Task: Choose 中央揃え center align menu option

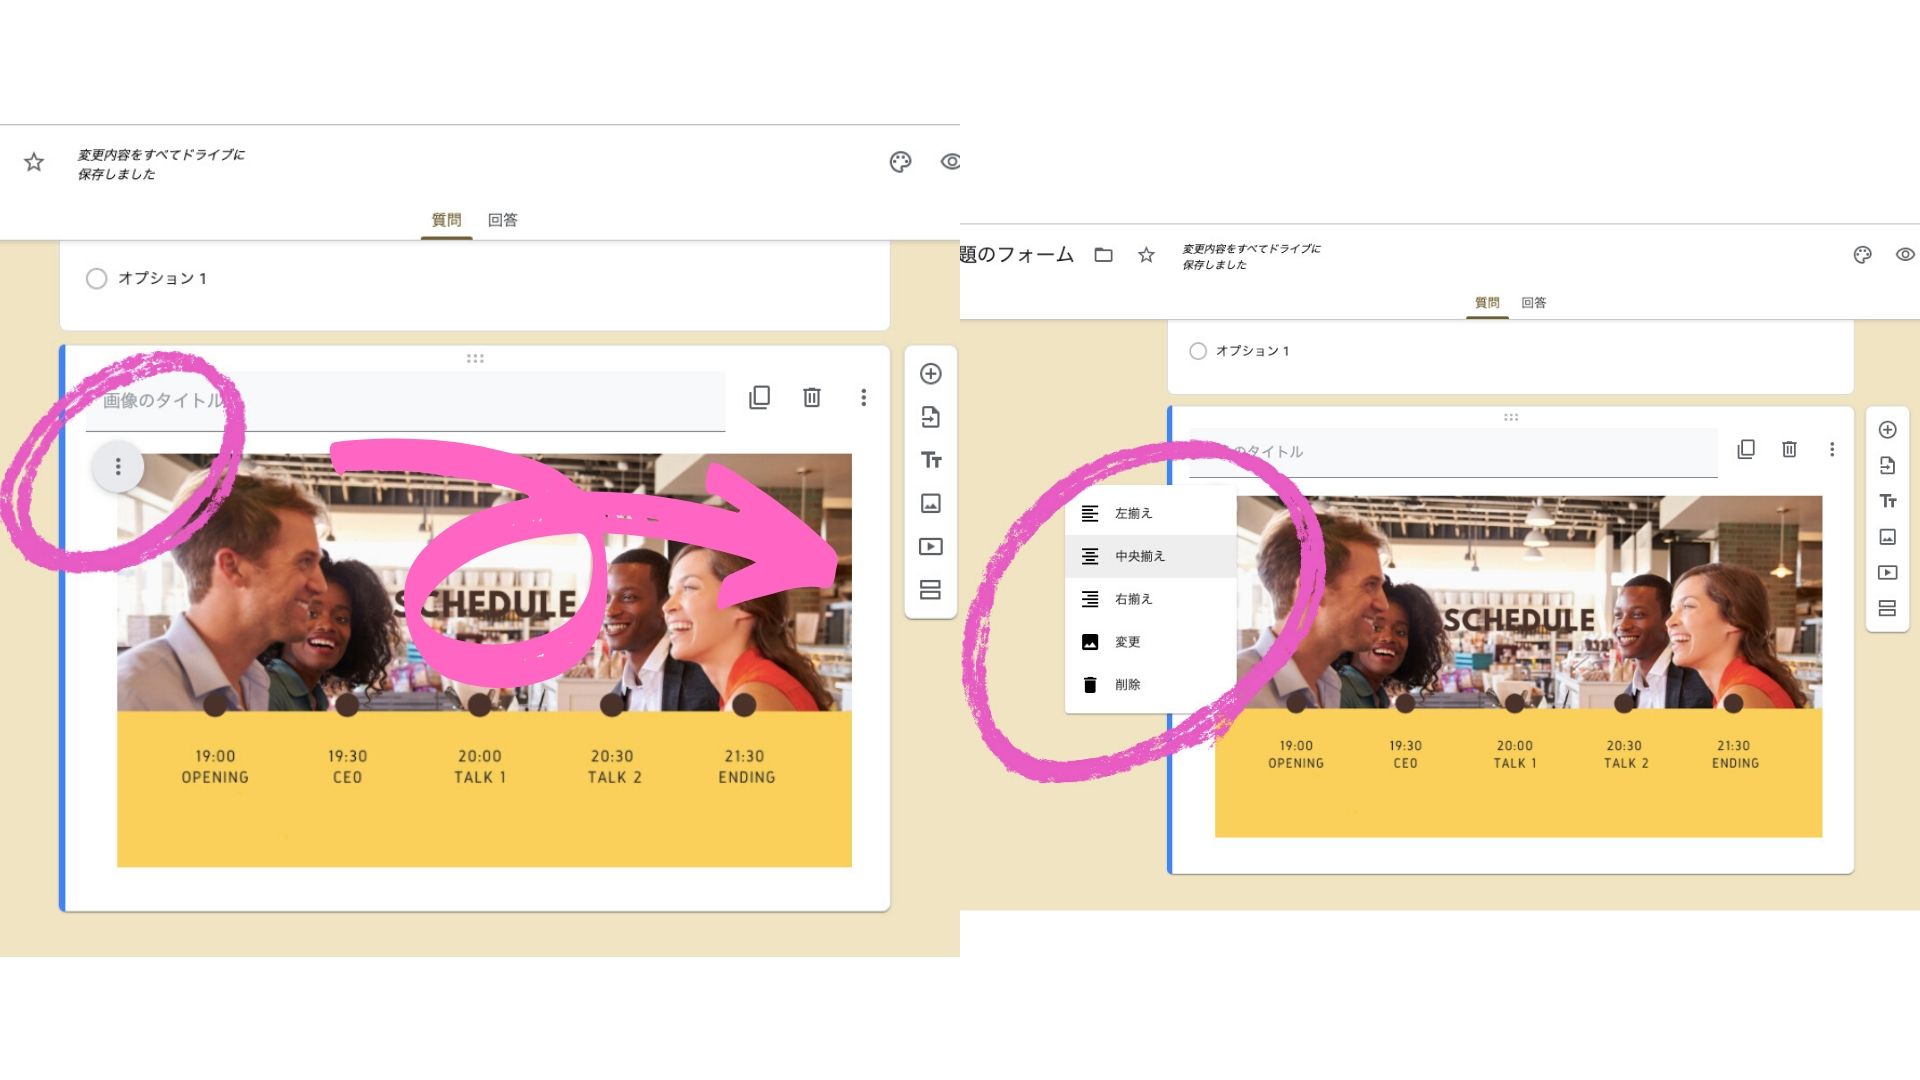Action: [x=1150, y=556]
